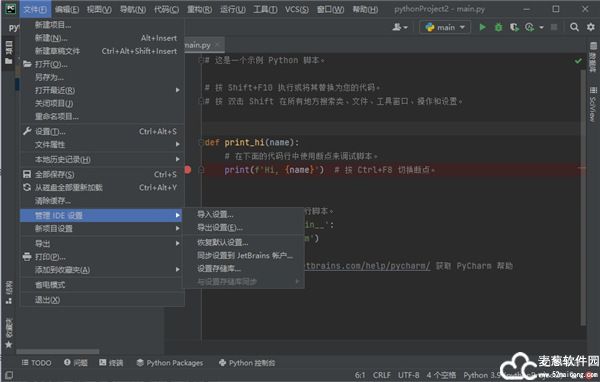600x382 pixels.
Task: Select 新建项目... from File menu
Action: point(102,25)
